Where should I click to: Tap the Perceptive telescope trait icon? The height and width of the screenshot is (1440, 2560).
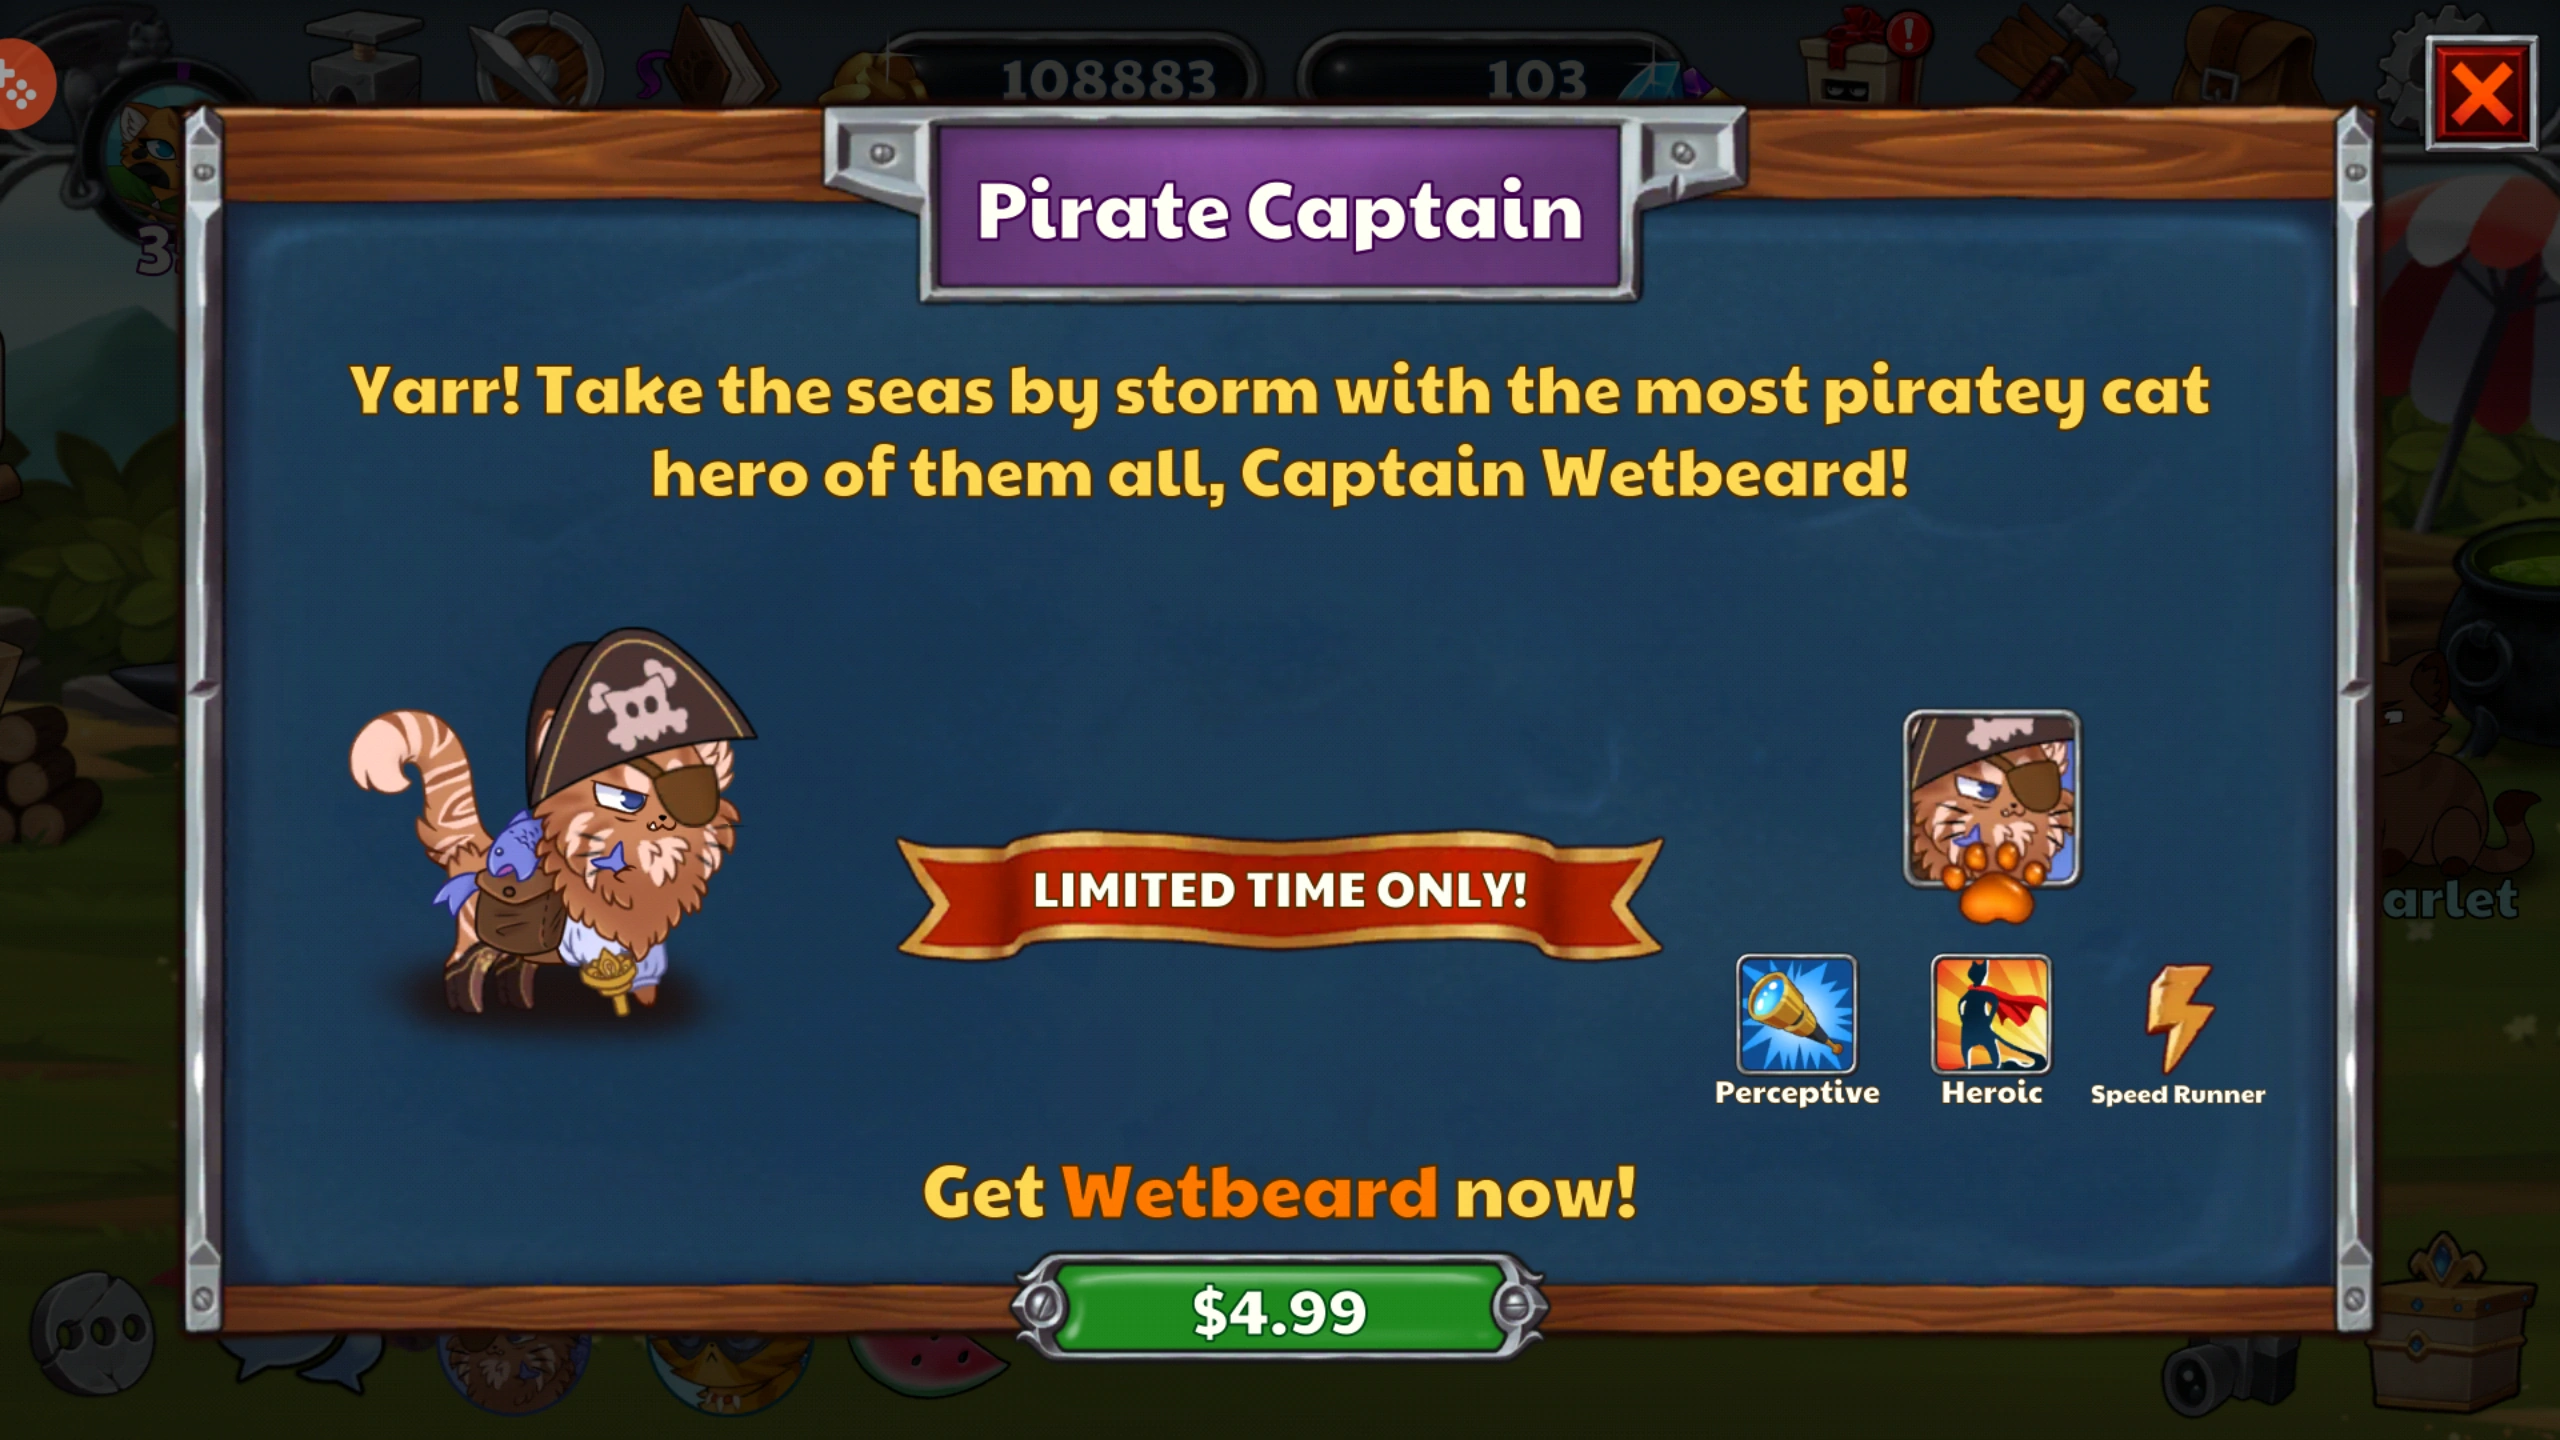1796,1014
